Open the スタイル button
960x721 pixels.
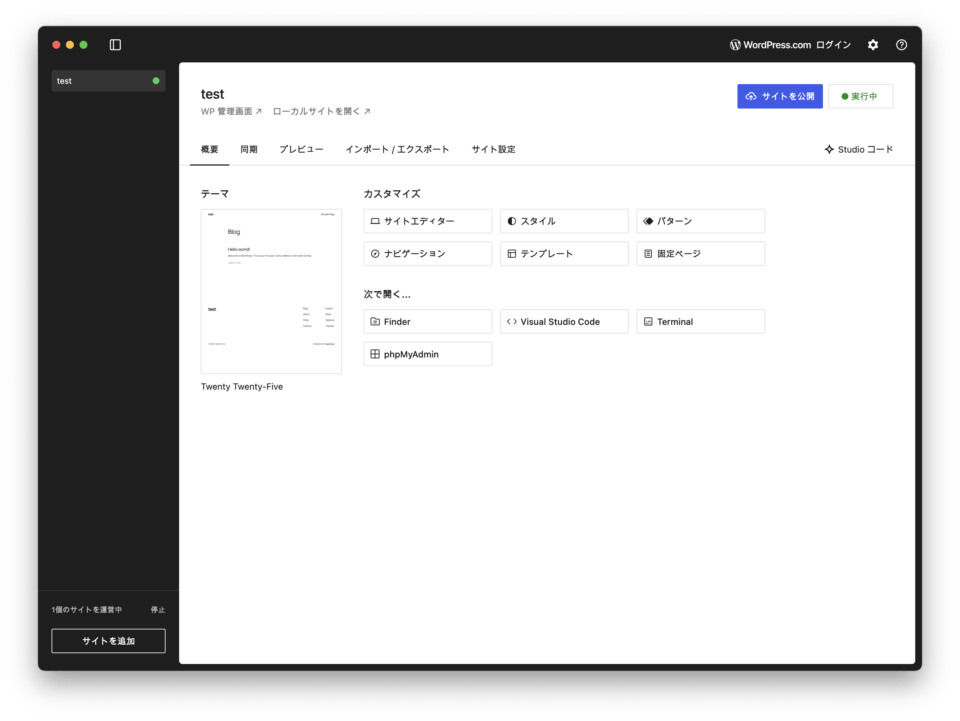(564, 221)
